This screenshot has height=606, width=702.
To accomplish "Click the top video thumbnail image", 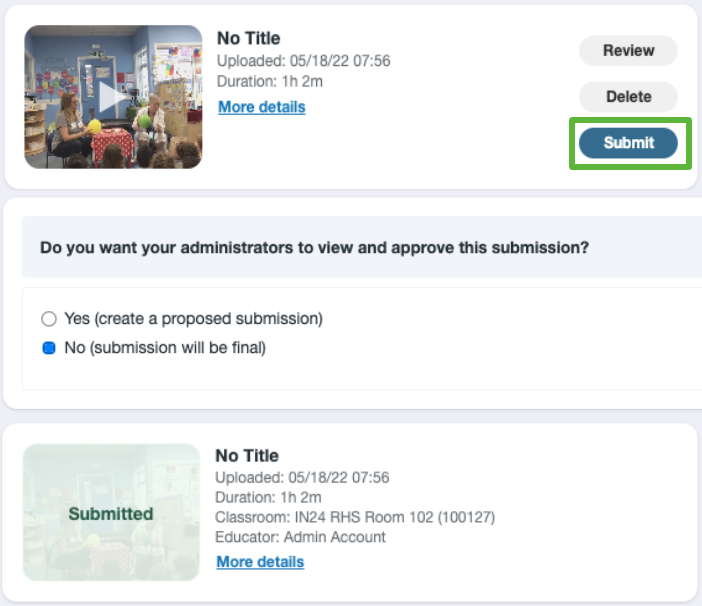I will pyautogui.click(x=113, y=97).
